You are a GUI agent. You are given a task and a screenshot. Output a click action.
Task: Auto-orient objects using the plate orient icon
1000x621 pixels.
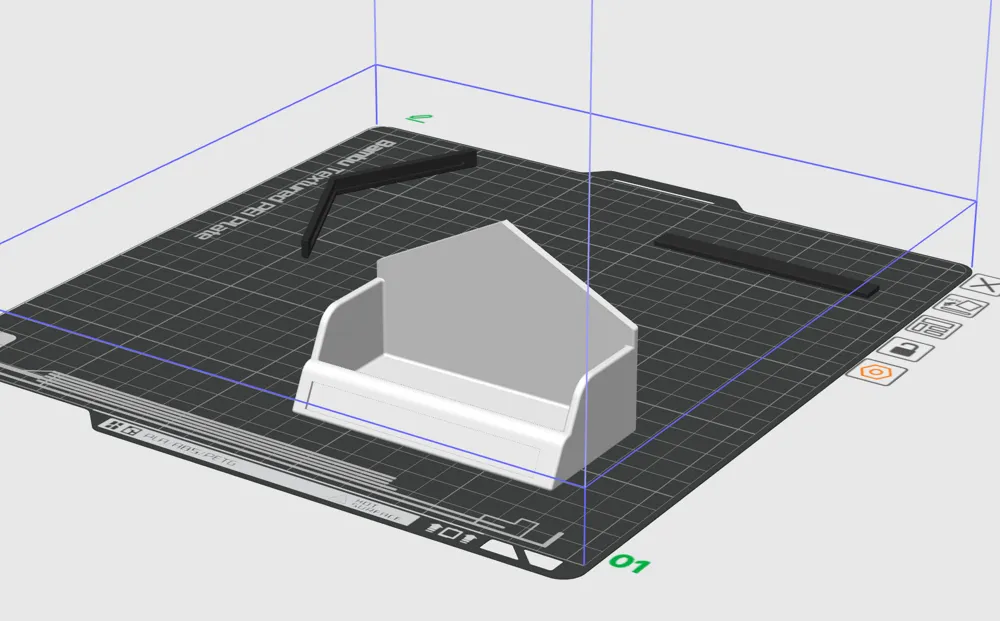tap(961, 306)
